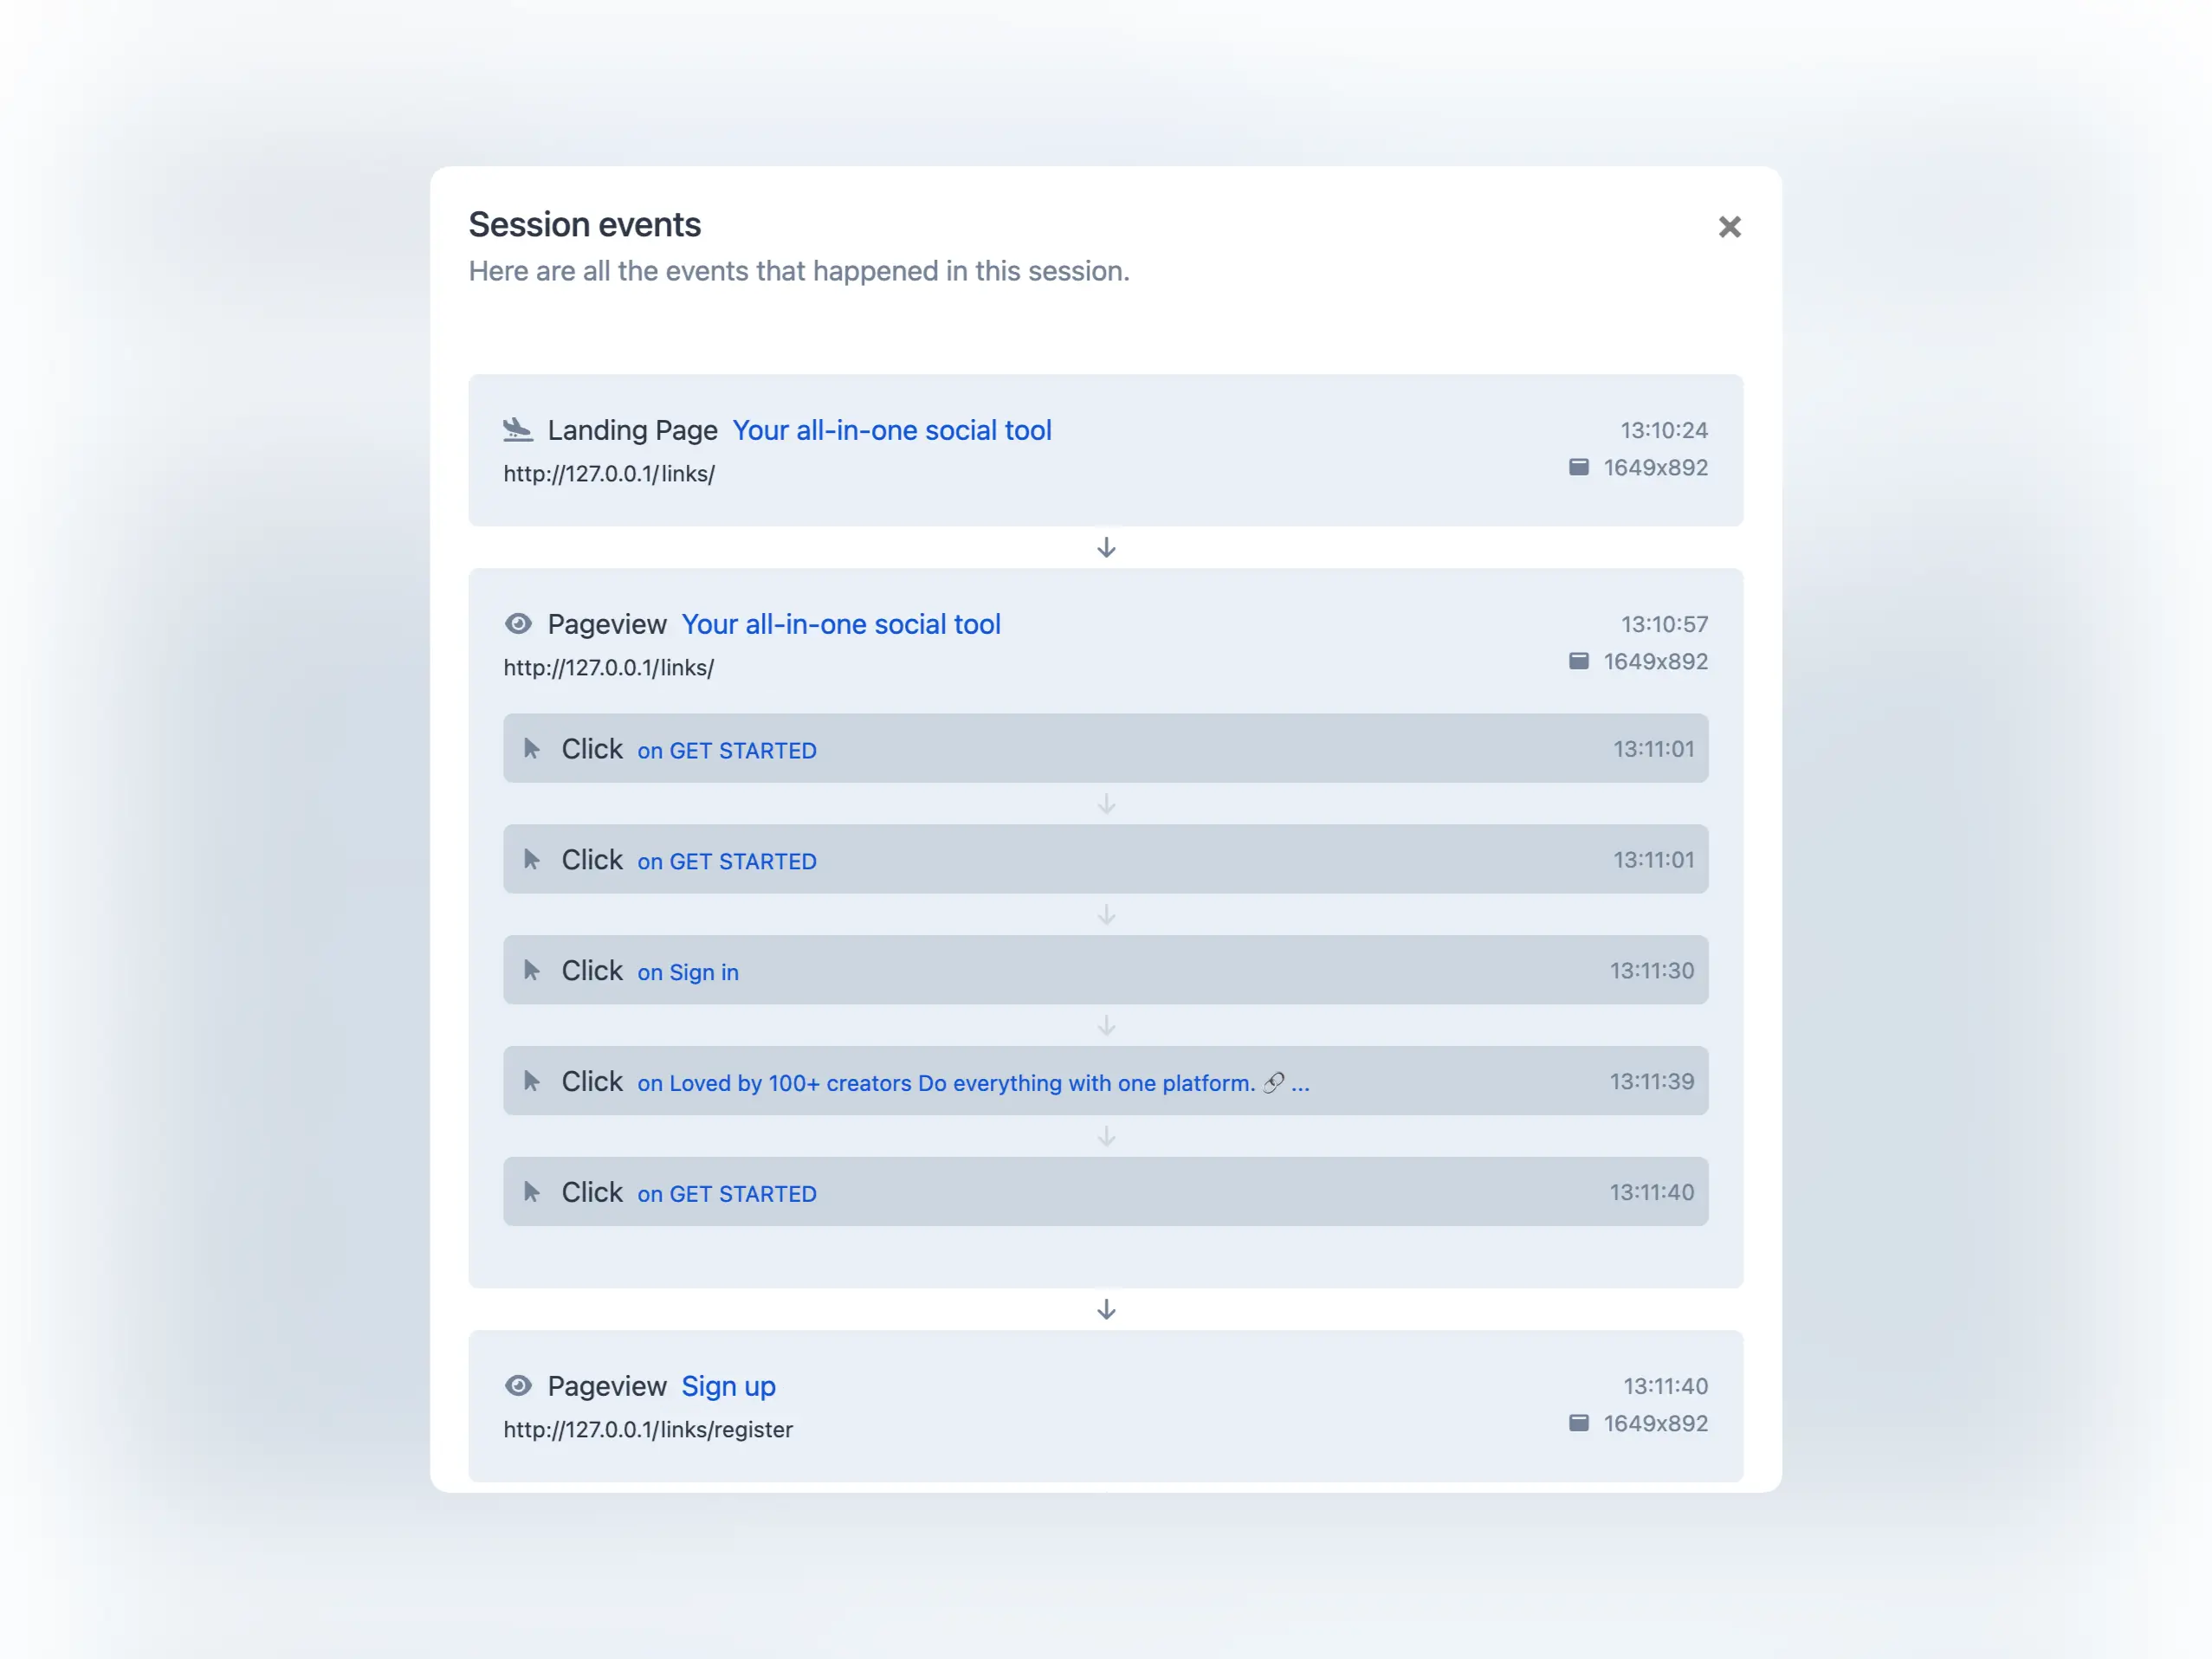Click the link emoji in the Loved by creators event
The image size is (2212, 1659).
tap(1272, 1082)
